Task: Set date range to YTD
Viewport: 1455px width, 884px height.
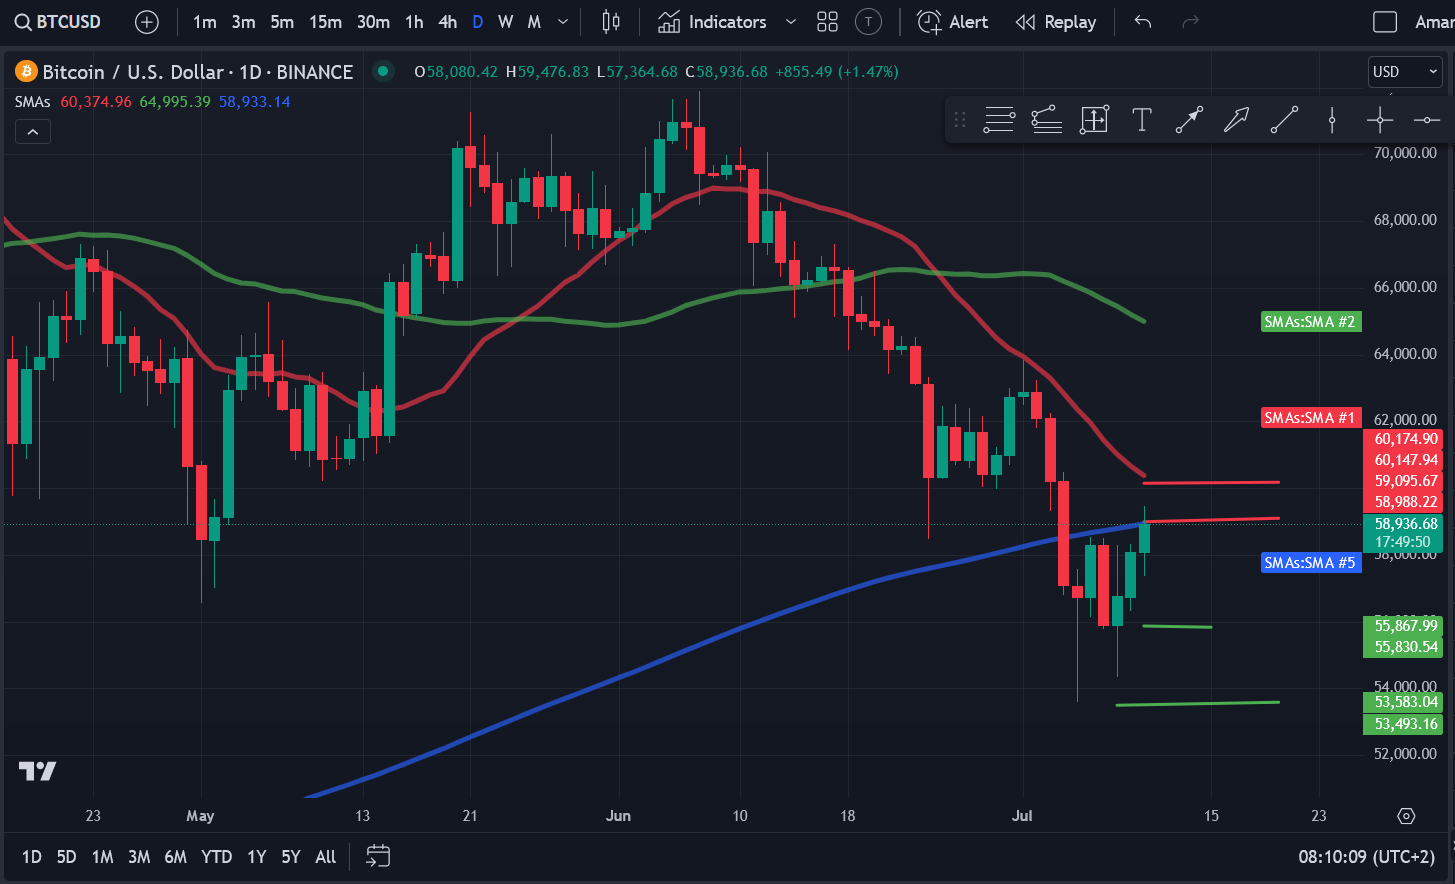Action: tap(216, 857)
